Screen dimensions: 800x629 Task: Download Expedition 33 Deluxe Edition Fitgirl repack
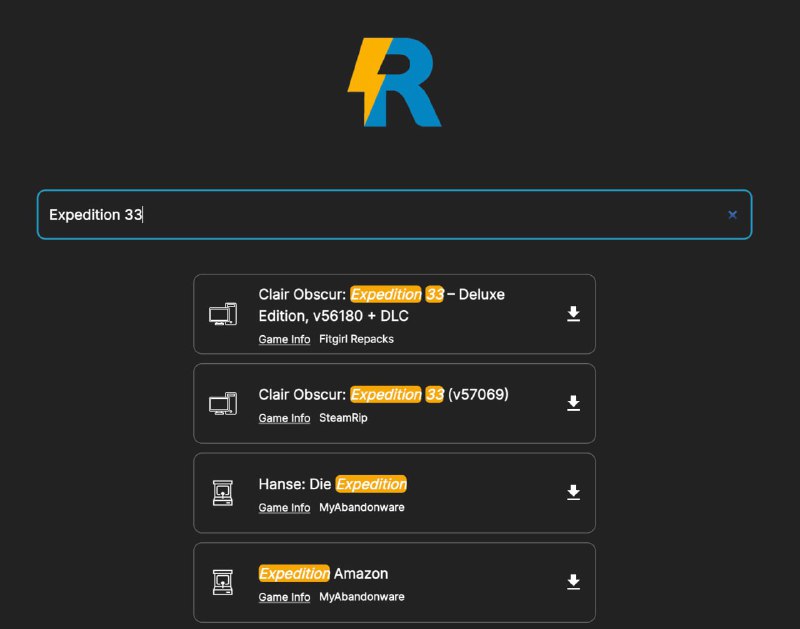(x=573, y=314)
